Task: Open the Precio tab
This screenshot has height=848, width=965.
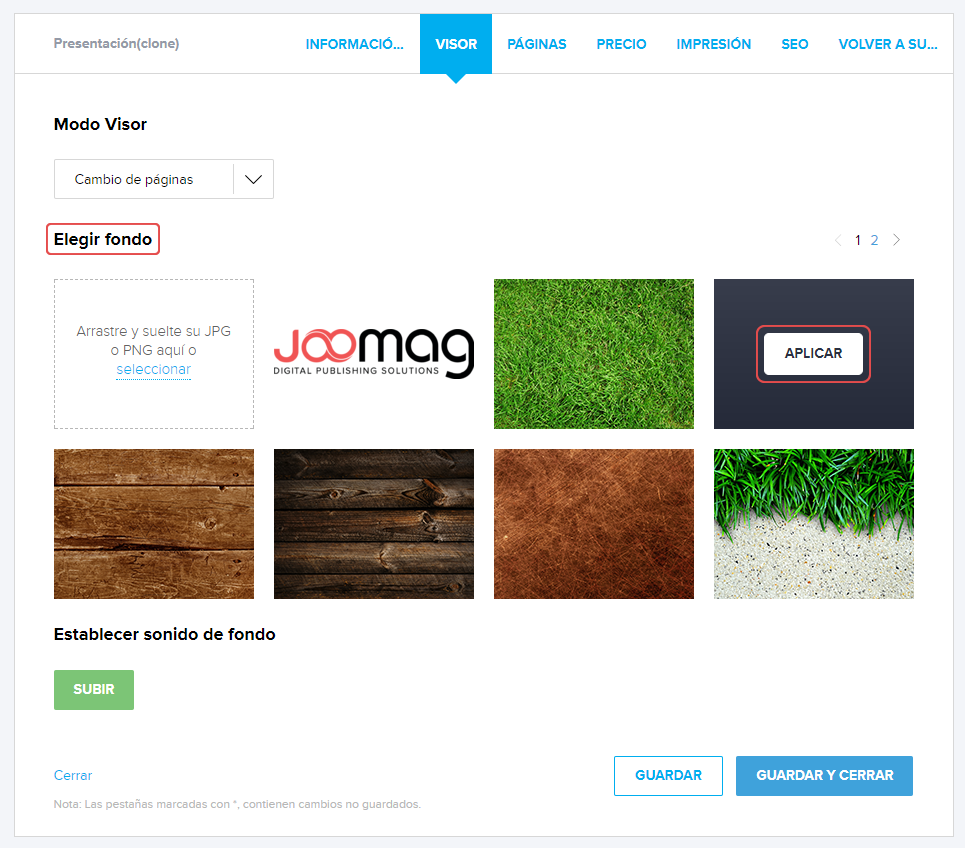Action: pyautogui.click(x=621, y=44)
